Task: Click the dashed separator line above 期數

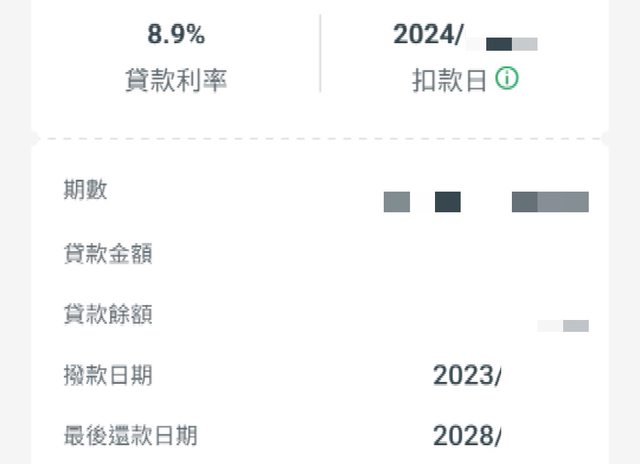Action: click(320, 139)
